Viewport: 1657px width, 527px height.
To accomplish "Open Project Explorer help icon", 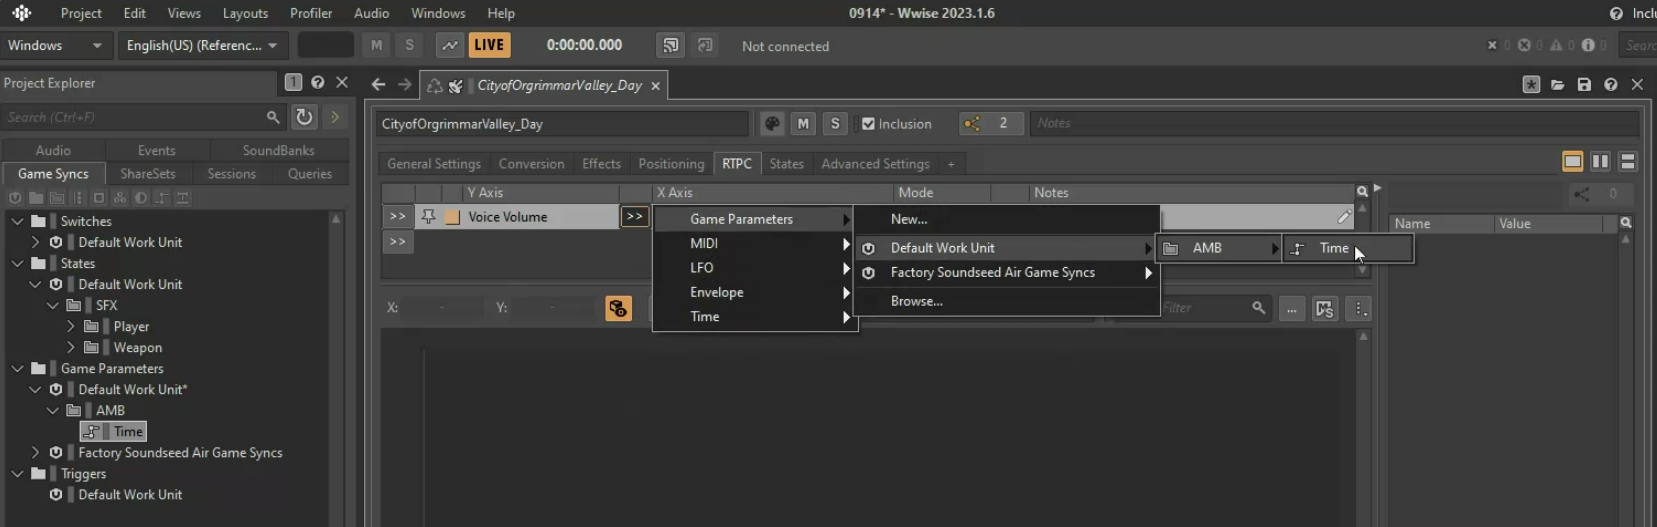I will pyautogui.click(x=317, y=83).
